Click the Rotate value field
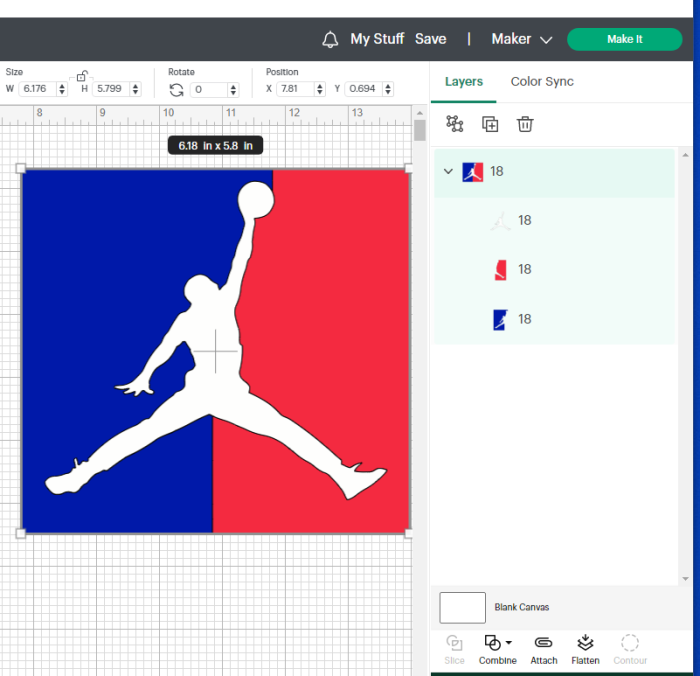The image size is (700, 676). (x=209, y=90)
